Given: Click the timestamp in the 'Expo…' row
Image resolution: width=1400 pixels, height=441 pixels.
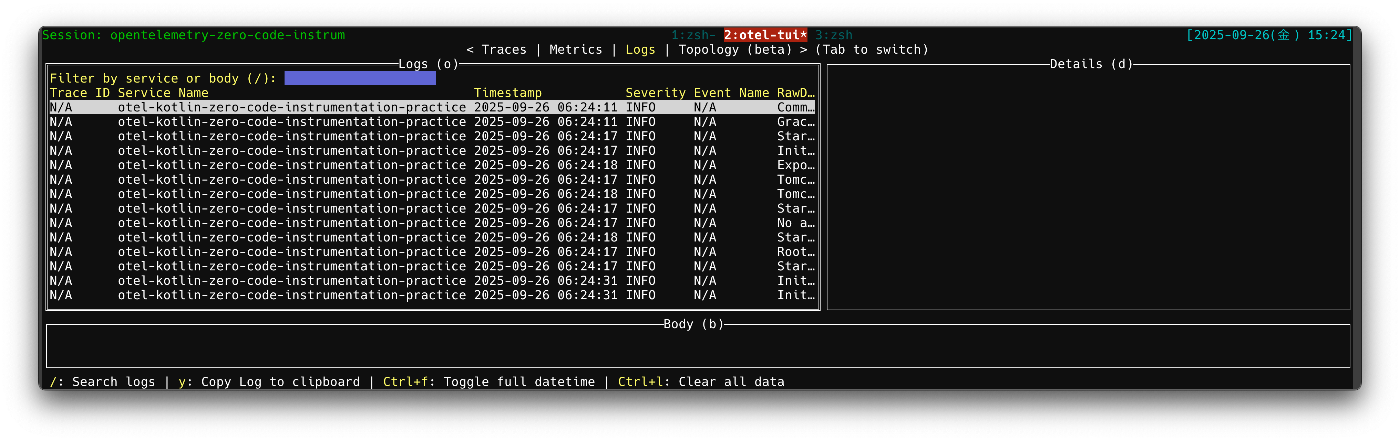Looking at the screenshot, I should (x=546, y=165).
